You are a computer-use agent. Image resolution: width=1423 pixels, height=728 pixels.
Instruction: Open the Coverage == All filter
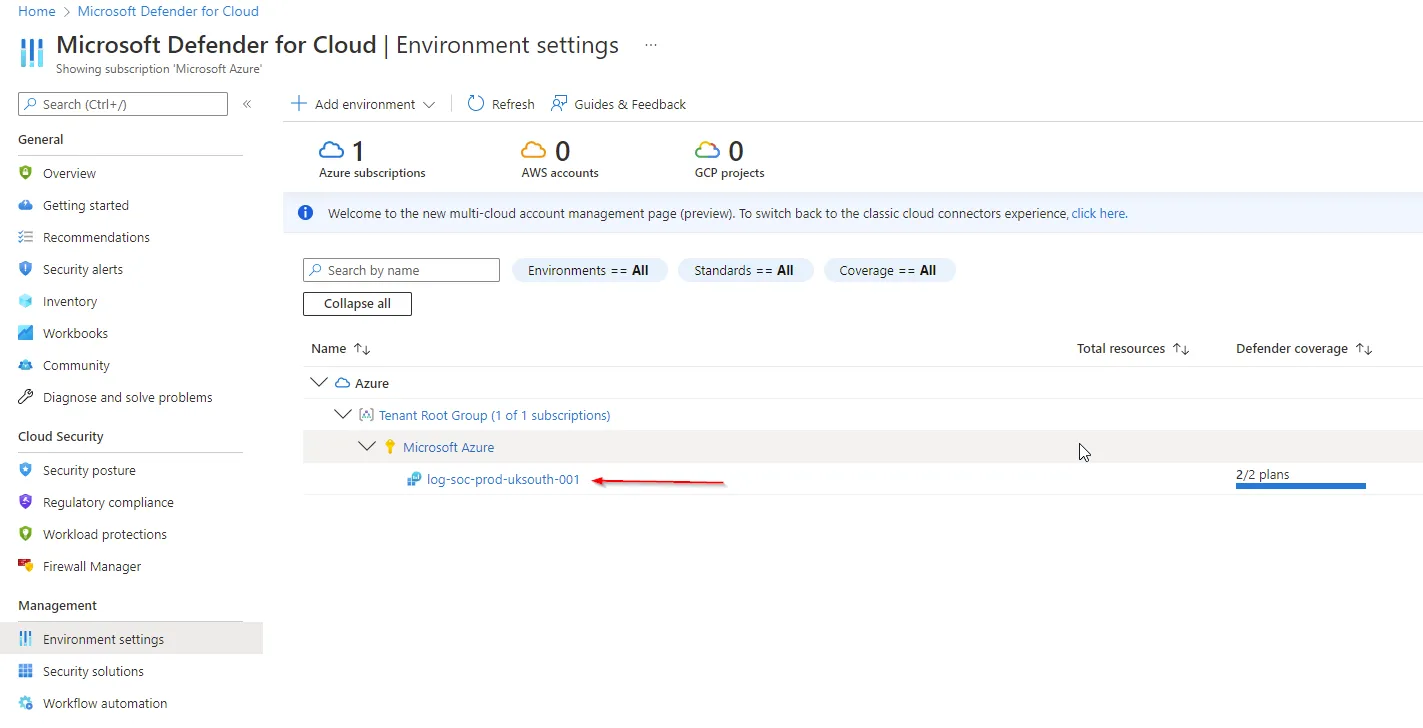(x=889, y=270)
